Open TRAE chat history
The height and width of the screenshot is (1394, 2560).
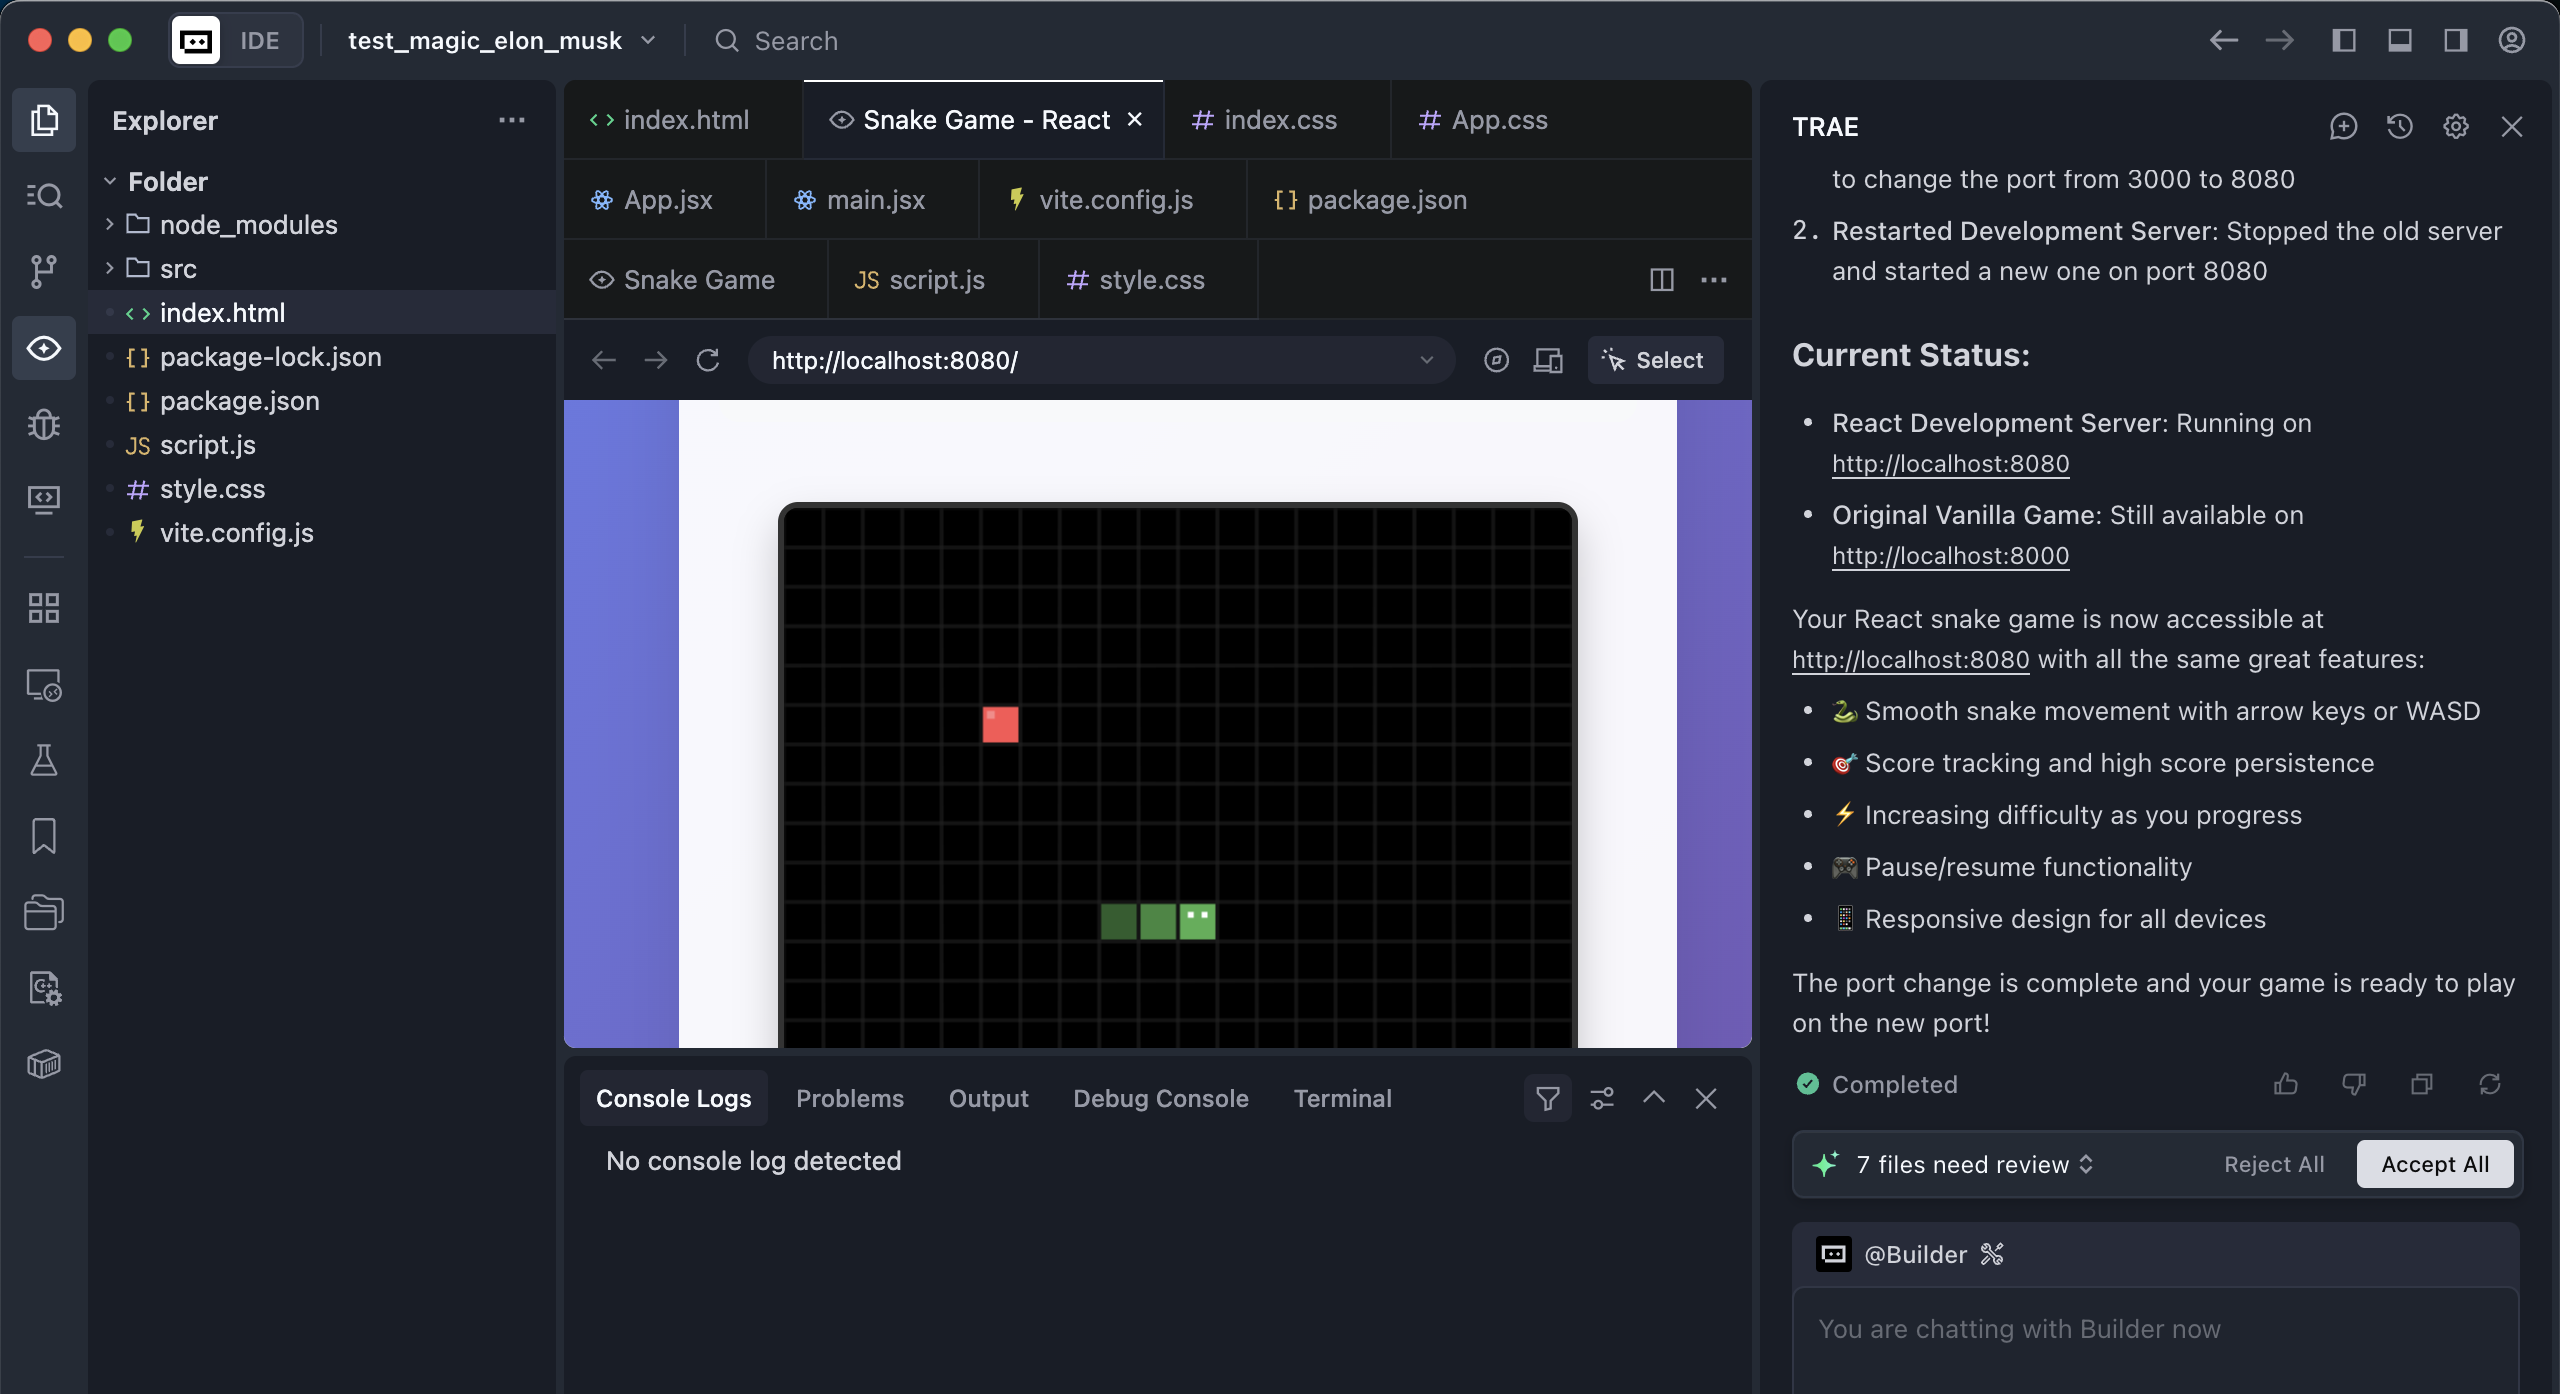(2399, 127)
